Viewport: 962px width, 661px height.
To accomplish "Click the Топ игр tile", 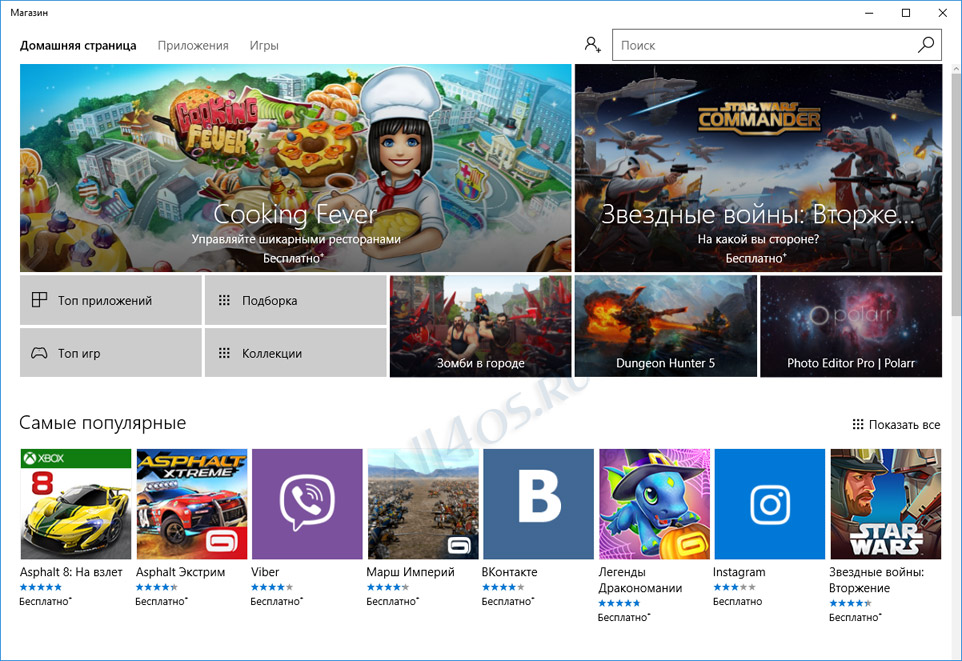I will (x=110, y=353).
